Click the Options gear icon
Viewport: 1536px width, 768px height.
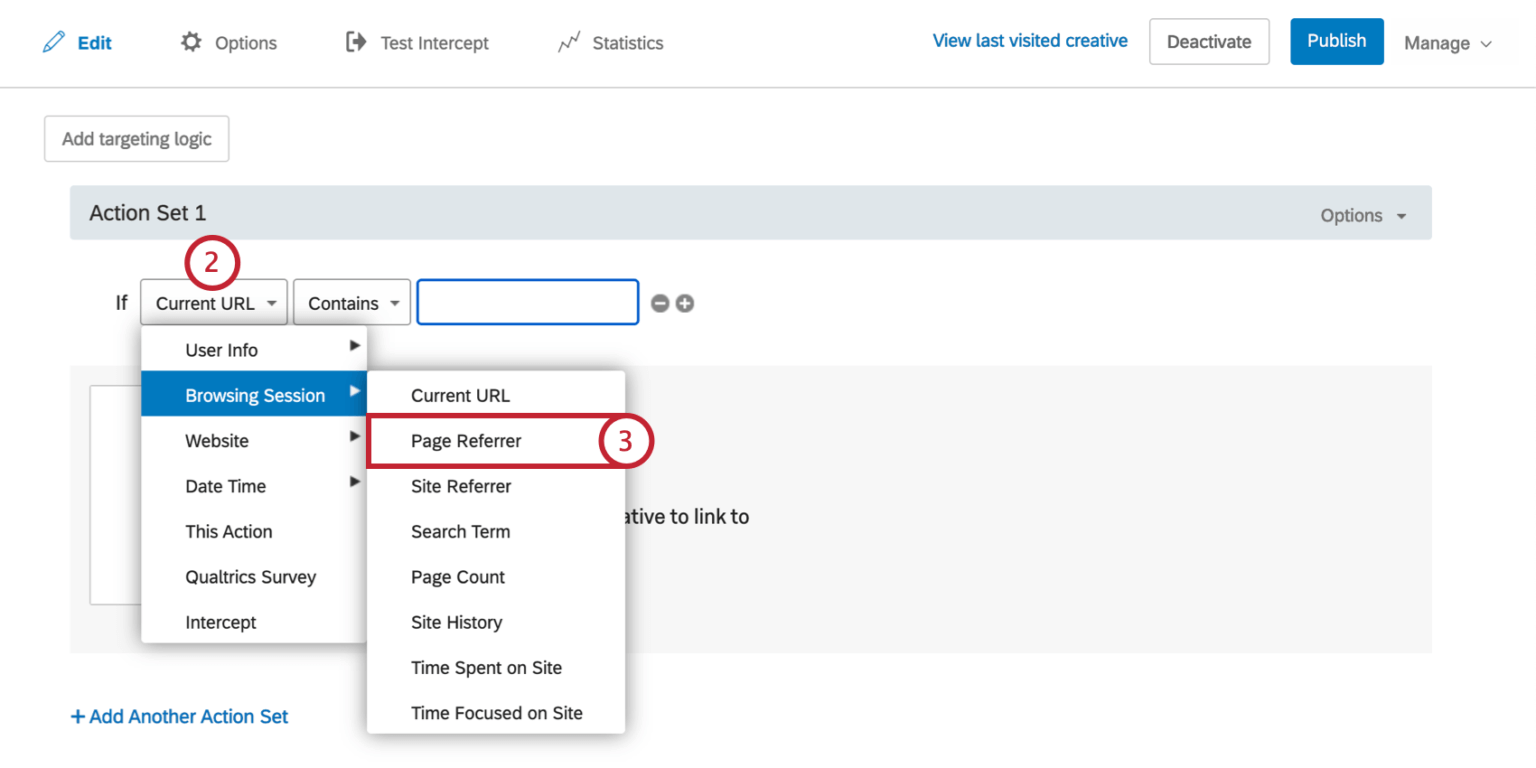[x=191, y=42]
